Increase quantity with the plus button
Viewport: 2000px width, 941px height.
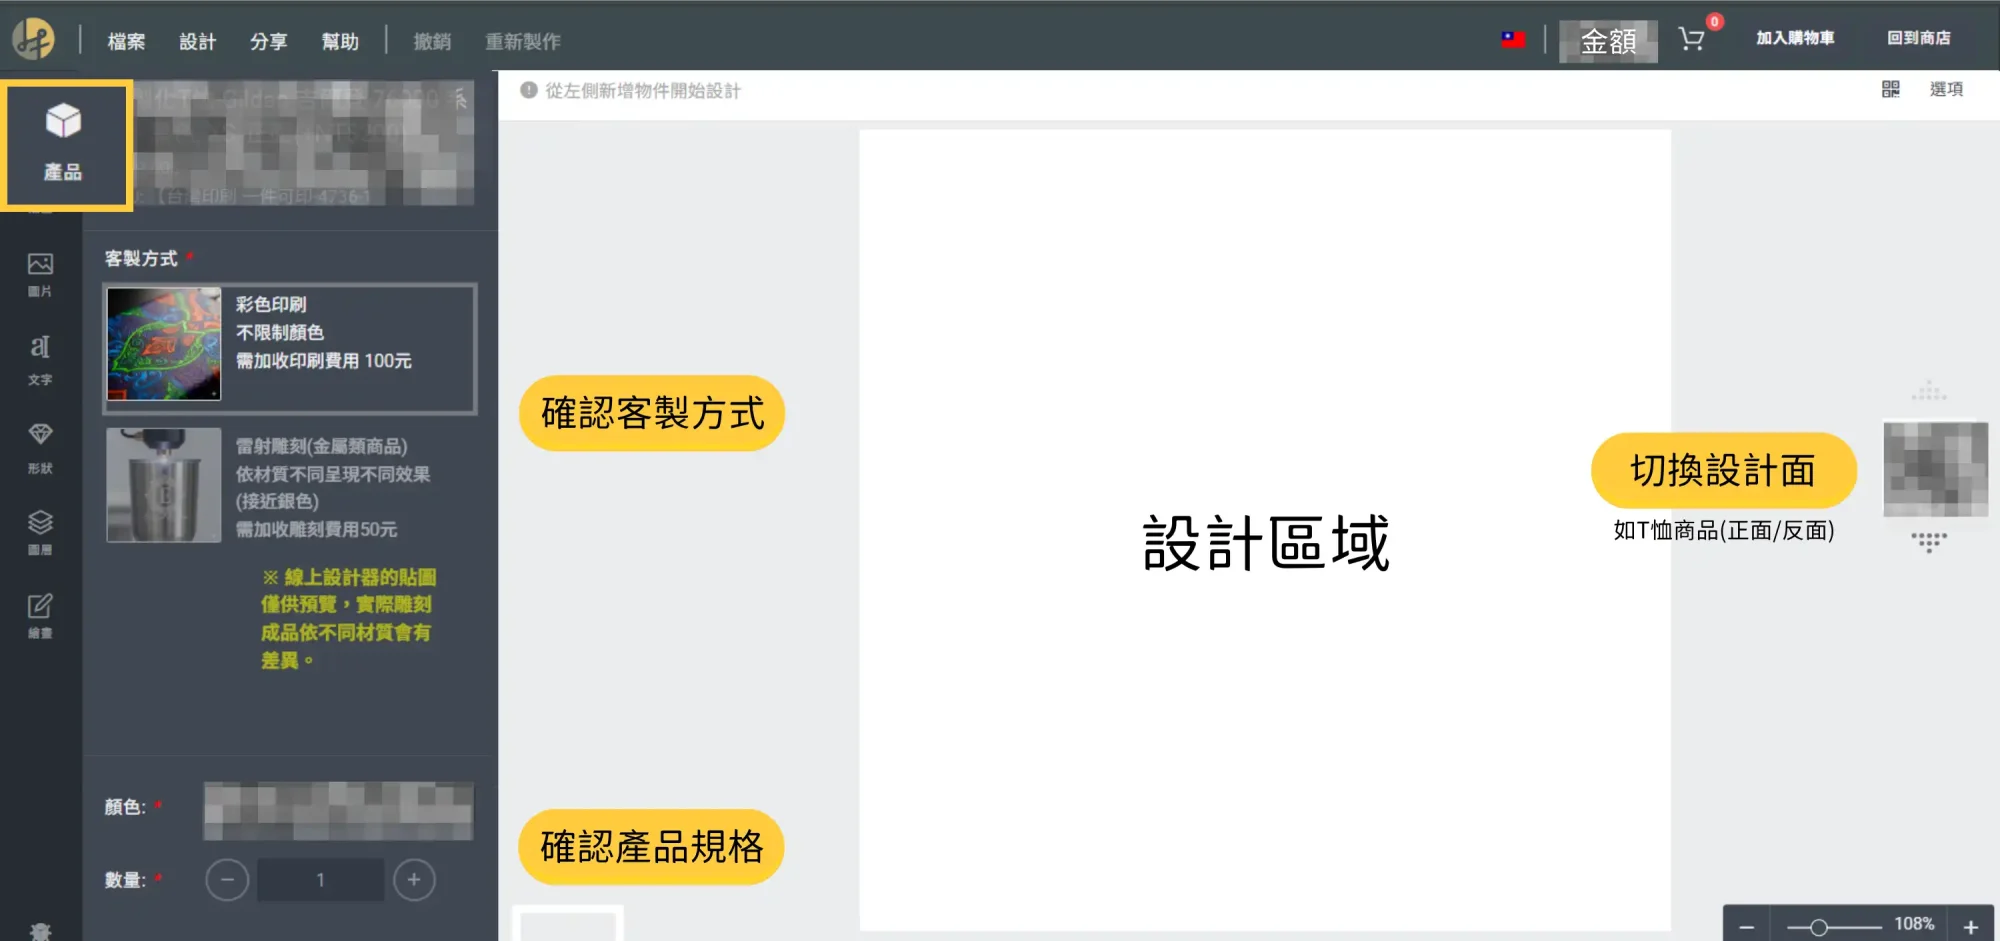pyautogui.click(x=414, y=880)
